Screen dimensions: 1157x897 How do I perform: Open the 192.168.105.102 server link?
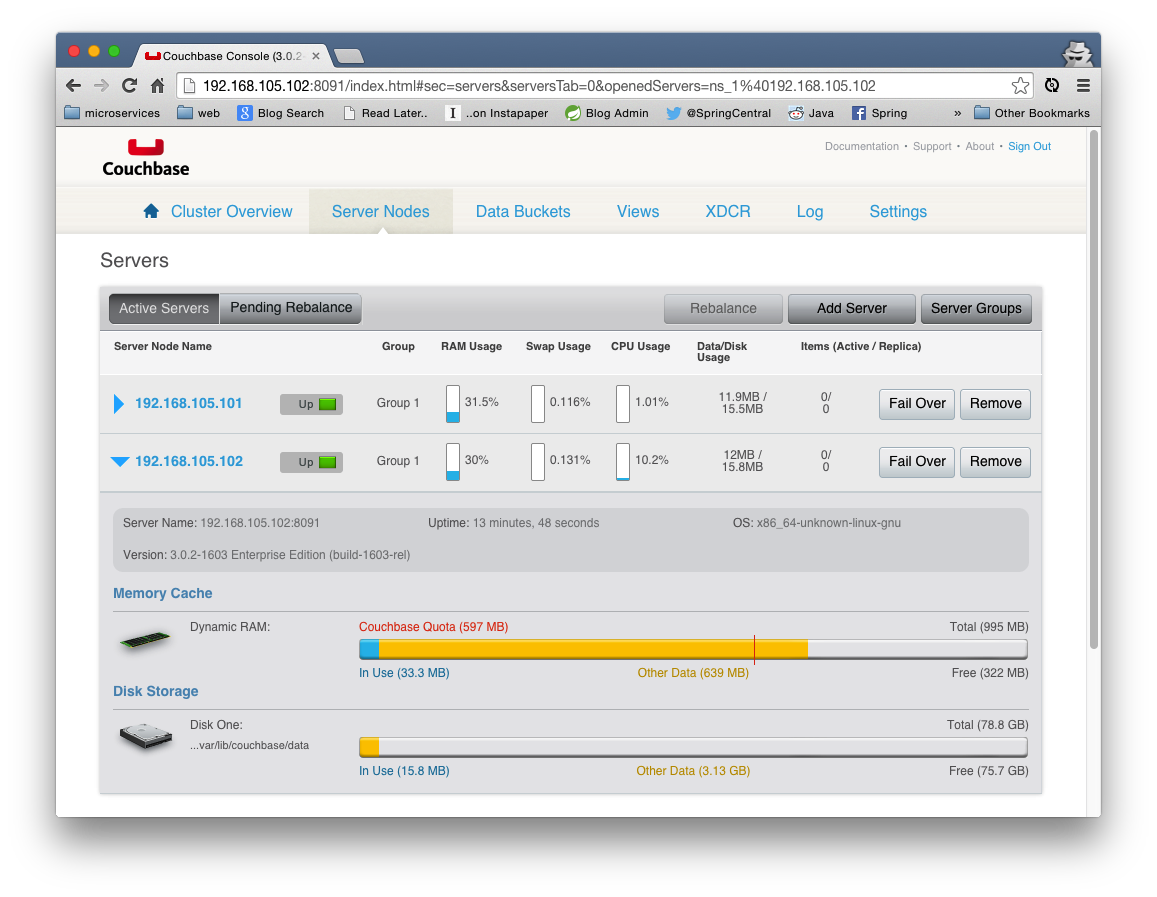coord(188,462)
